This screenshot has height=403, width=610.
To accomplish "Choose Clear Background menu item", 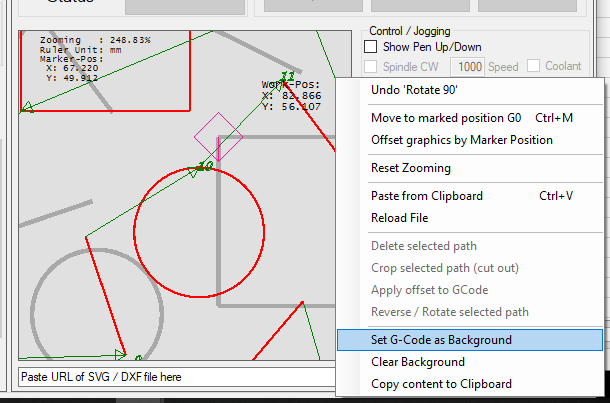I will pos(417,362).
